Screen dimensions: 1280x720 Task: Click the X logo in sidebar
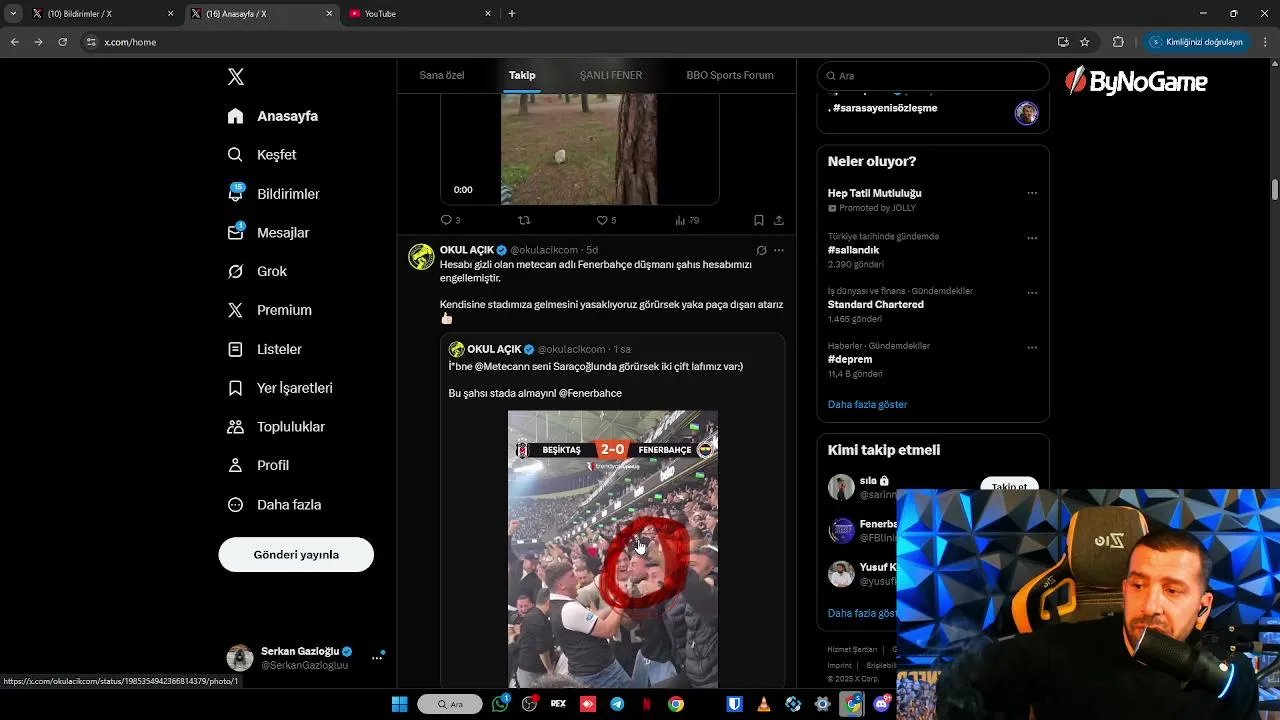(236, 77)
